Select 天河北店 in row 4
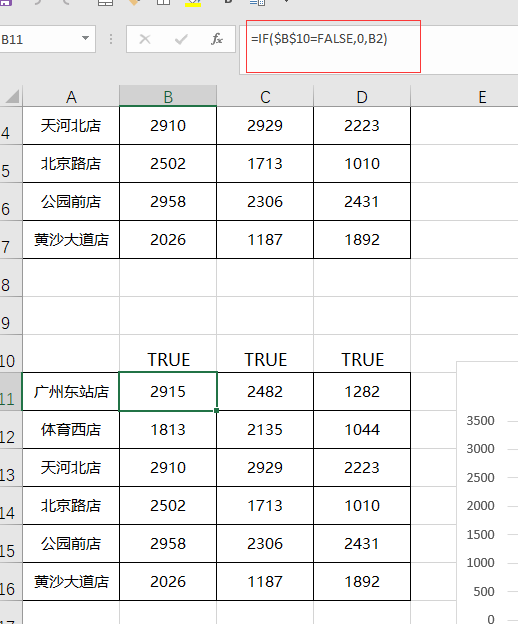518x624 pixels. [71, 126]
